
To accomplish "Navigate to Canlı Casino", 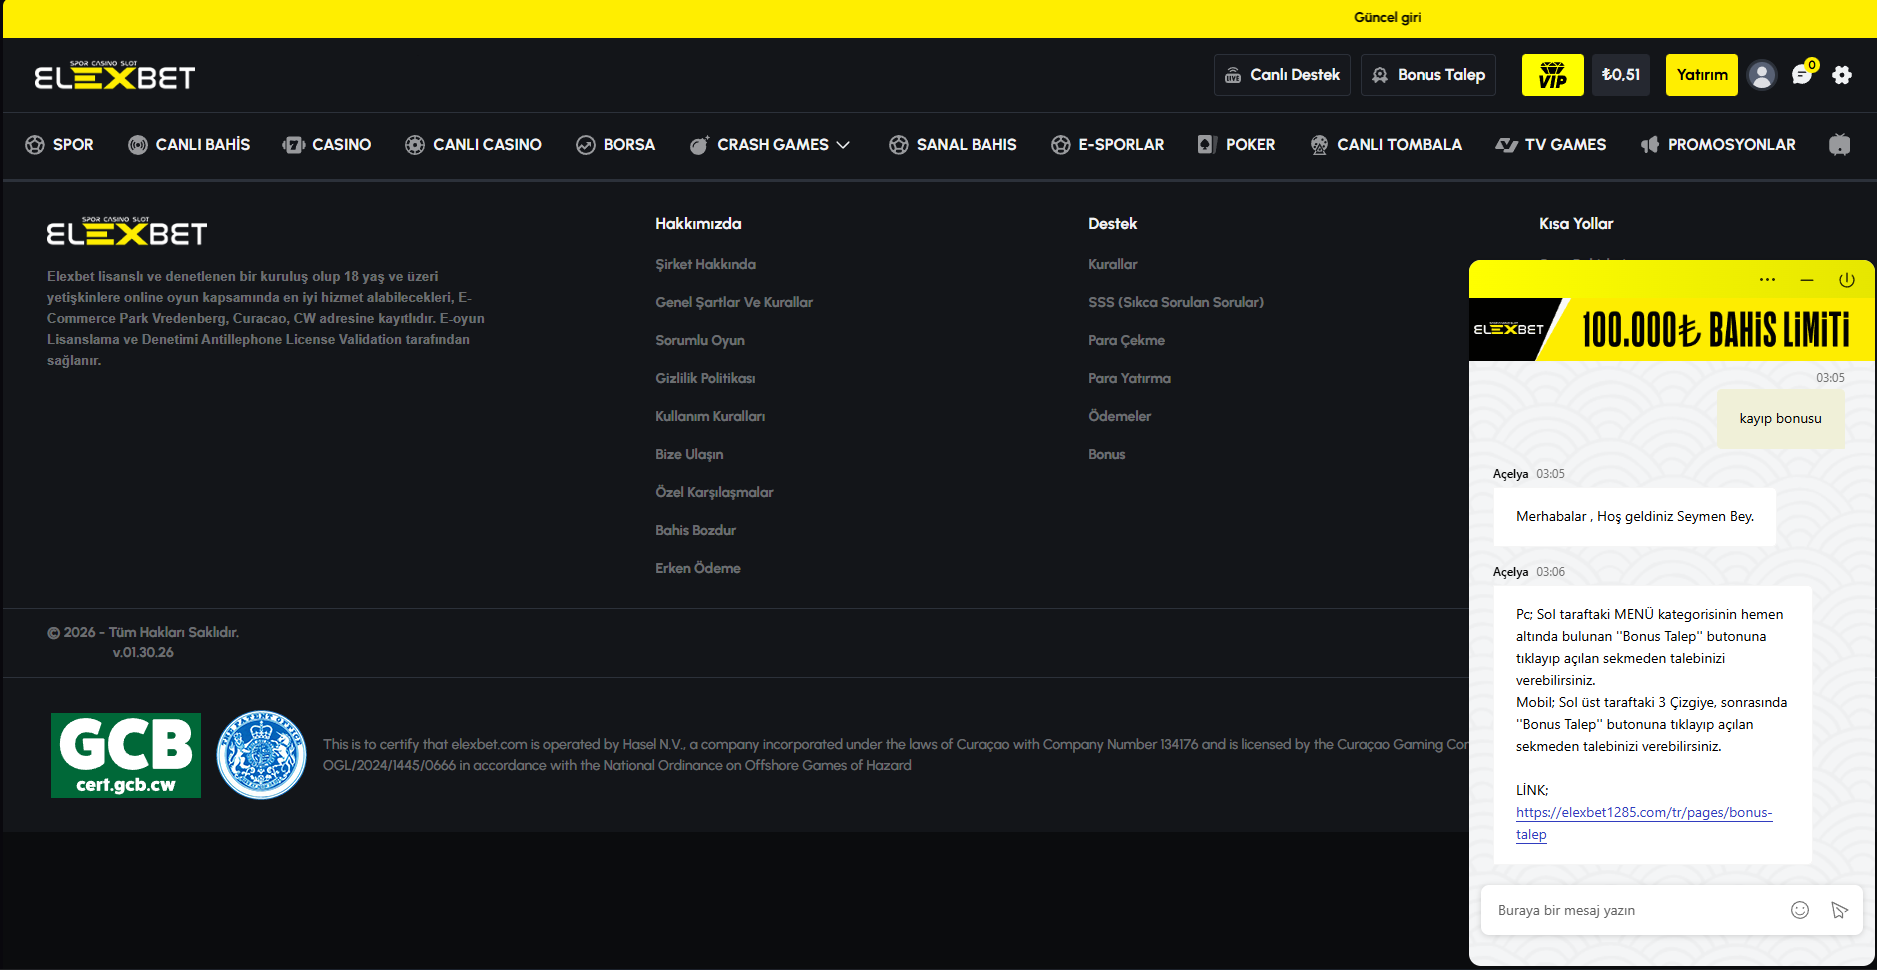I will tap(473, 145).
